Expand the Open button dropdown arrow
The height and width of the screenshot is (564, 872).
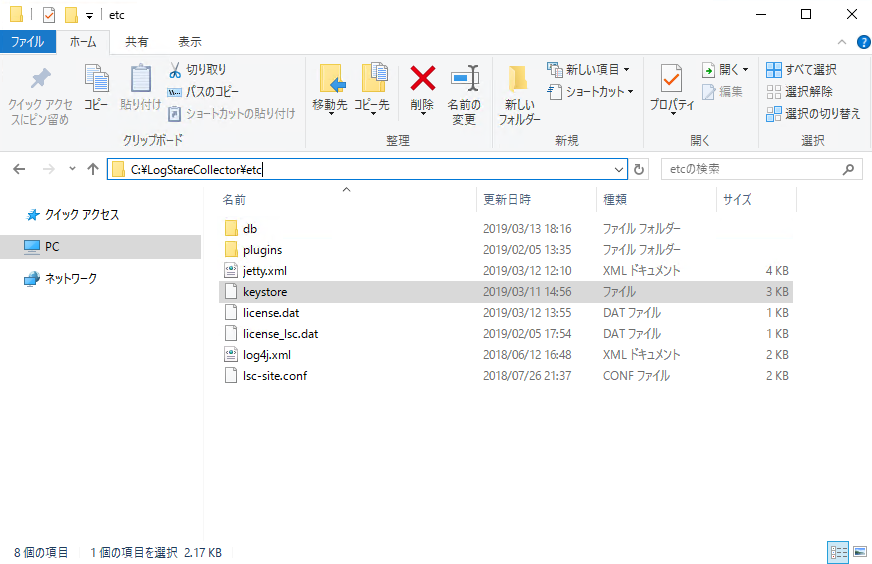(746, 70)
